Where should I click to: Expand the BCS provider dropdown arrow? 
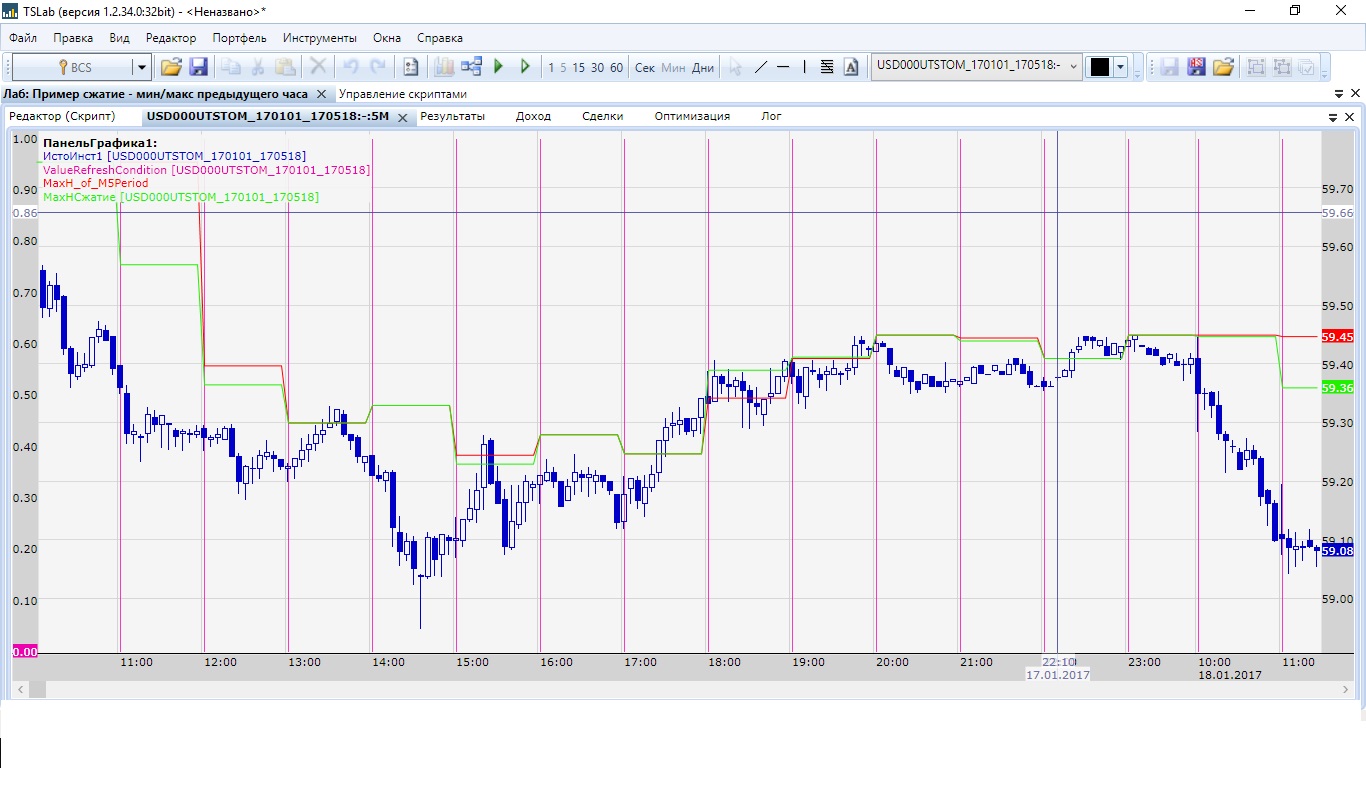[x=142, y=67]
